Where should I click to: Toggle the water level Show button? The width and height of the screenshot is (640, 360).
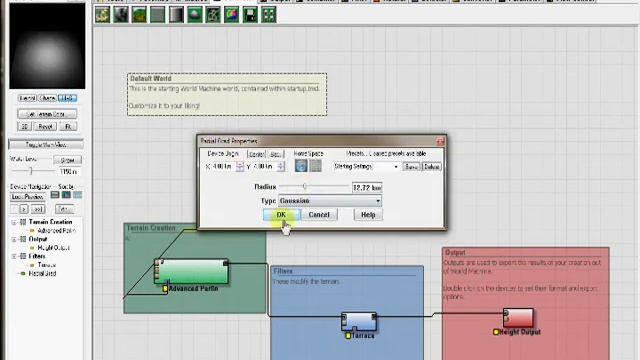coord(67,160)
